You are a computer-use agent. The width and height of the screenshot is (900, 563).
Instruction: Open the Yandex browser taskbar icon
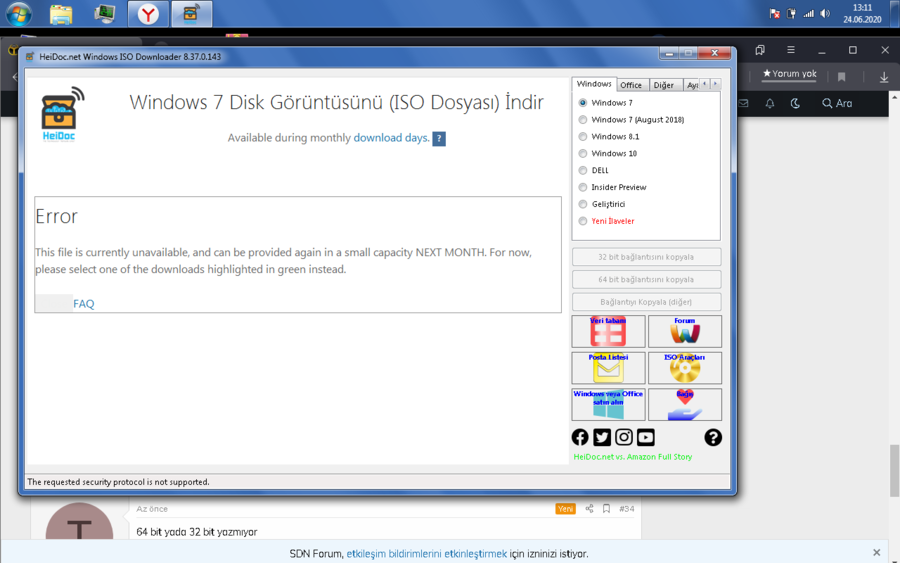[x=148, y=14]
